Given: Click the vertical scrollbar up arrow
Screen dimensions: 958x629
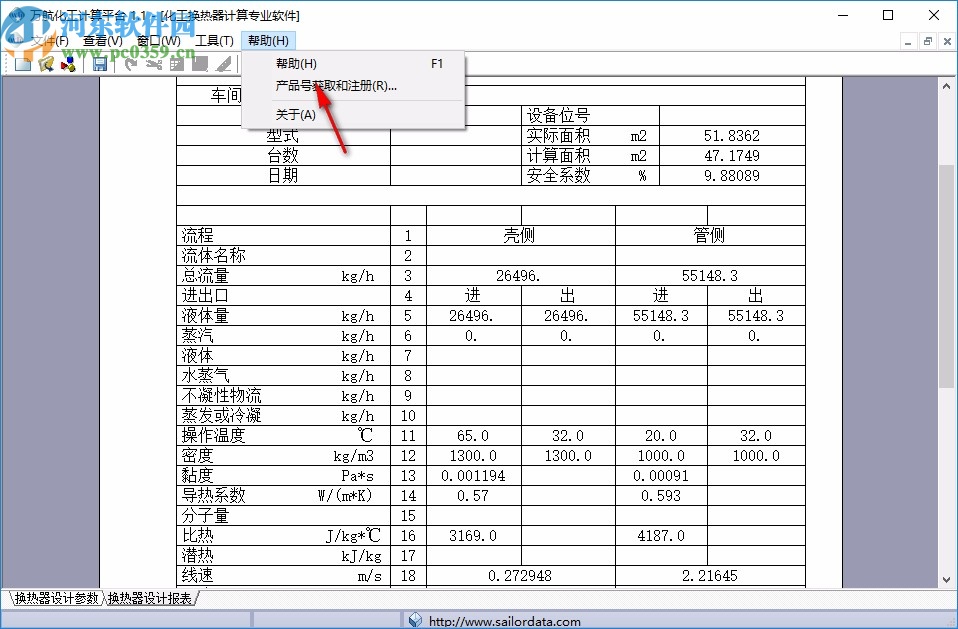Looking at the screenshot, I should click(x=946, y=87).
